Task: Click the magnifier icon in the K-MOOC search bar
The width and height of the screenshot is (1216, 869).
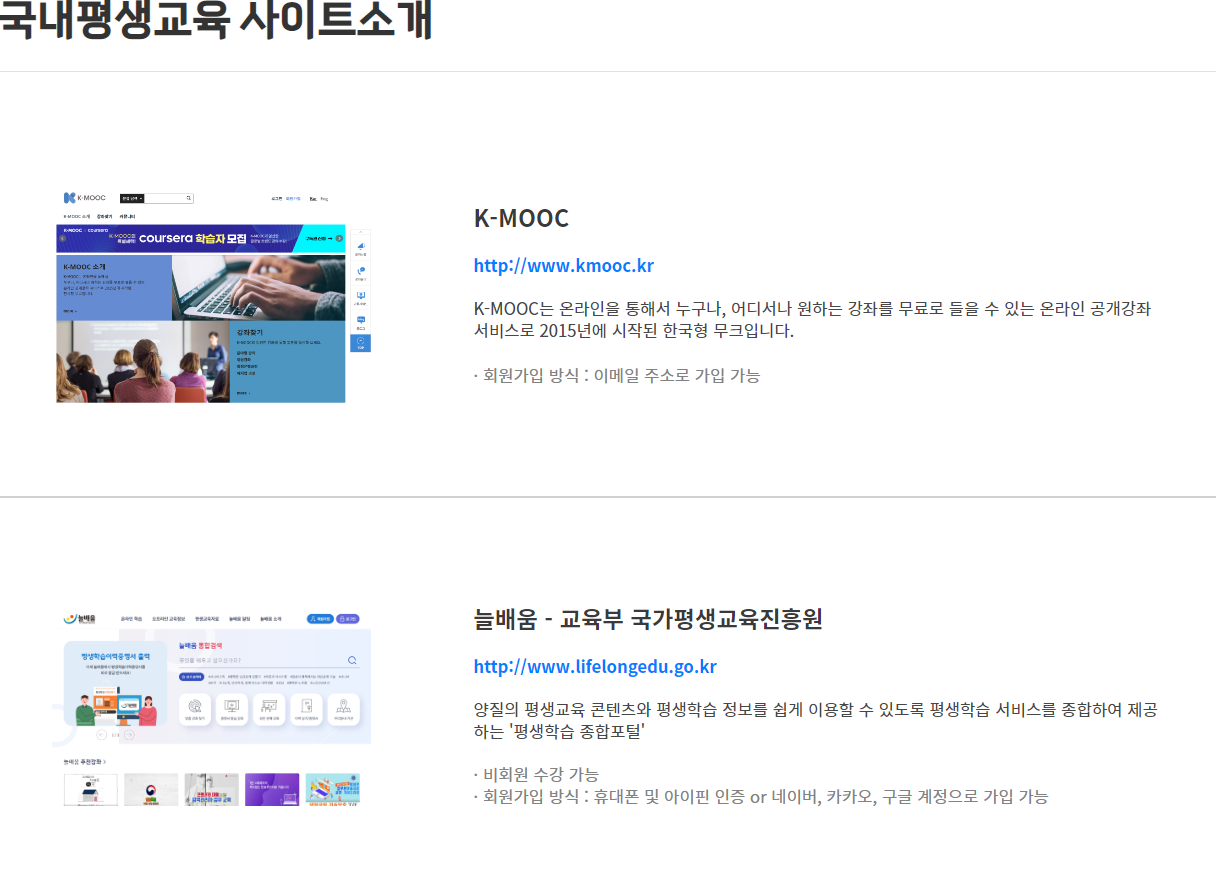Action: pyautogui.click(x=188, y=199)
